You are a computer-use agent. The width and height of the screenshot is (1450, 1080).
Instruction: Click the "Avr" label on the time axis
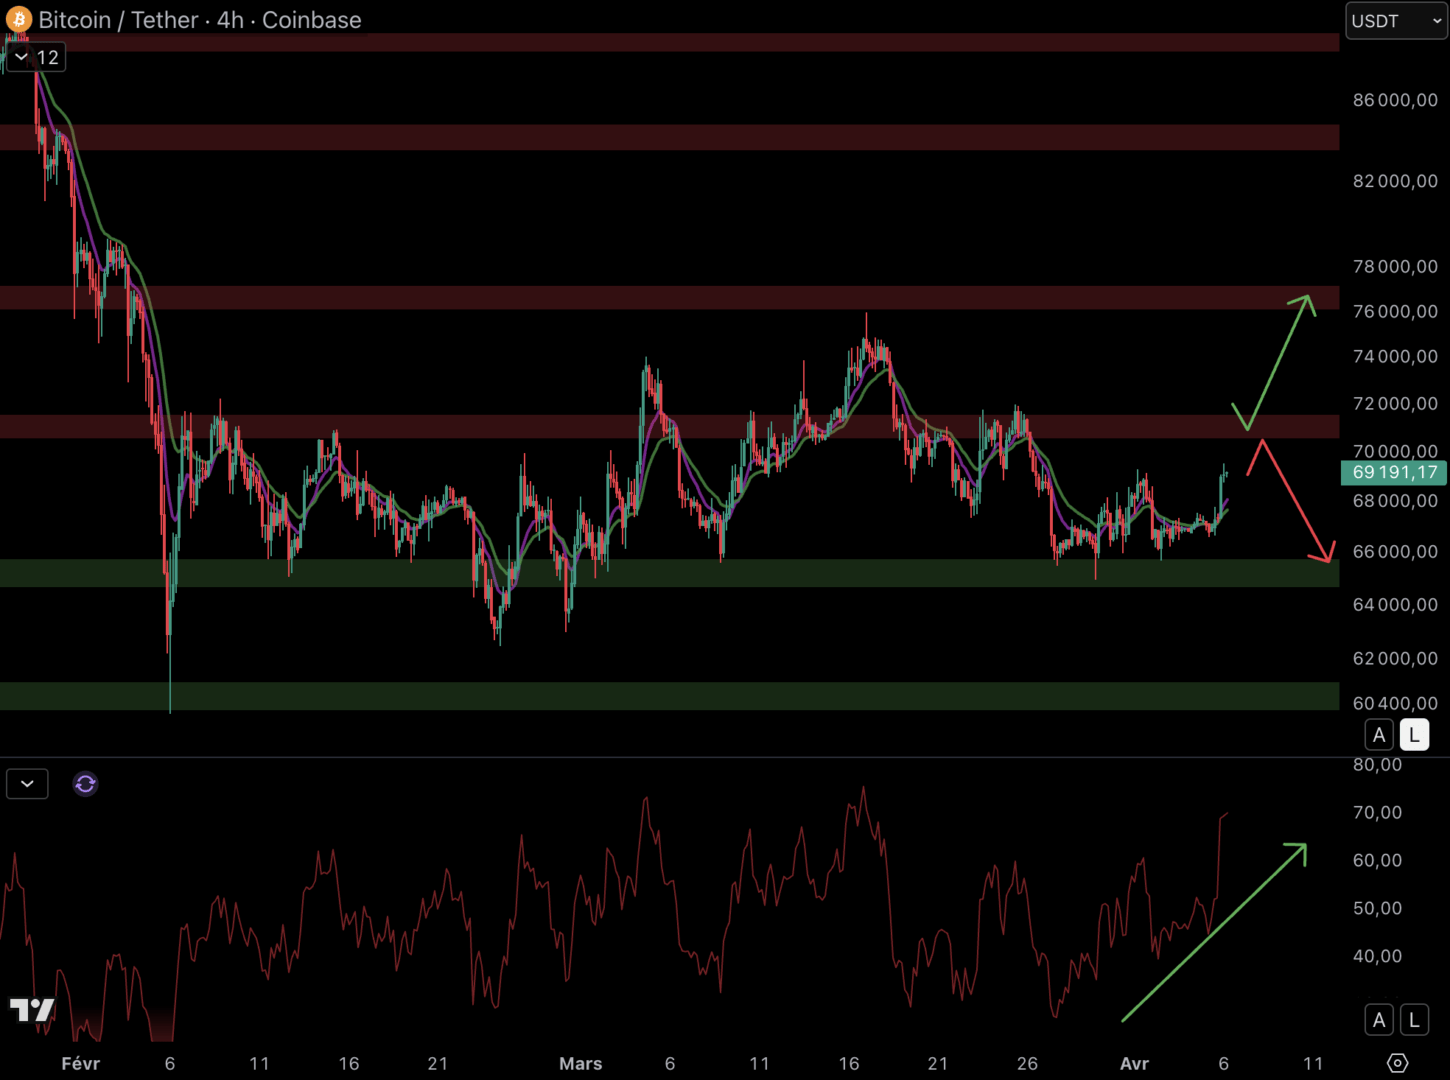pos(1134,1063)
